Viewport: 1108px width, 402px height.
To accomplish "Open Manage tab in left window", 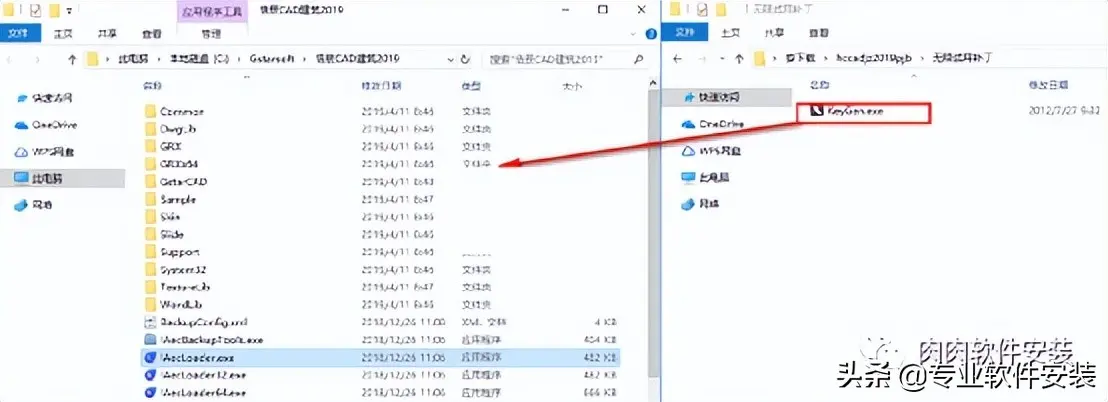I will (211, 33).
